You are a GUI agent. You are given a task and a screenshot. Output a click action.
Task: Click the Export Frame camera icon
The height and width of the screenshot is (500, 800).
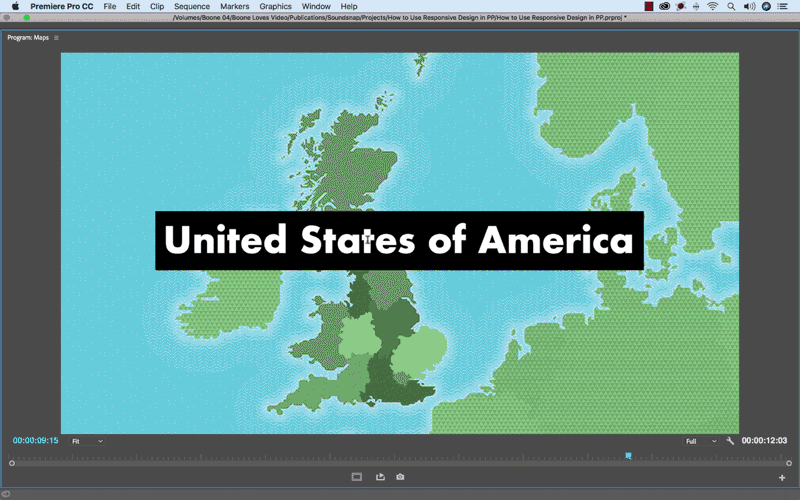400,477
